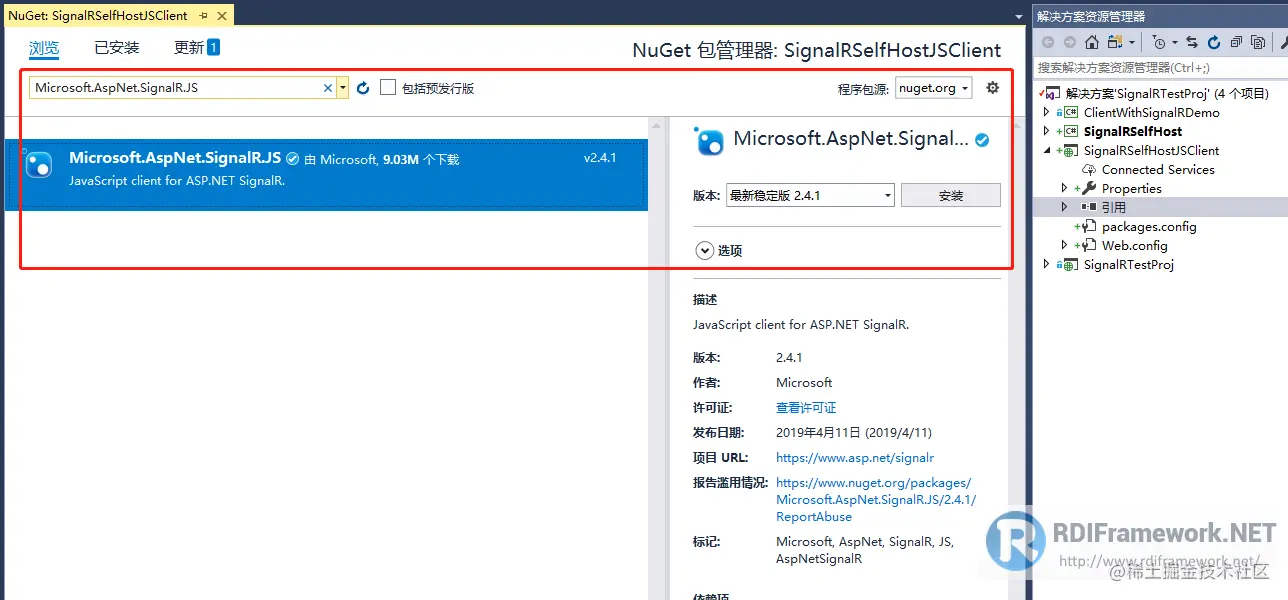Image resolution: width=1288 pixels, height=600 pixels.
Task: Open NuGet package manager settings gear
Action: tap(992, 87)
